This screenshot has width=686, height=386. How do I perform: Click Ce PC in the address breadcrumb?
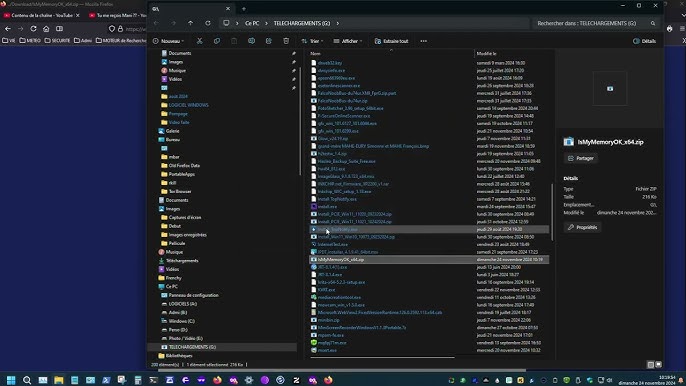[252, 23]
